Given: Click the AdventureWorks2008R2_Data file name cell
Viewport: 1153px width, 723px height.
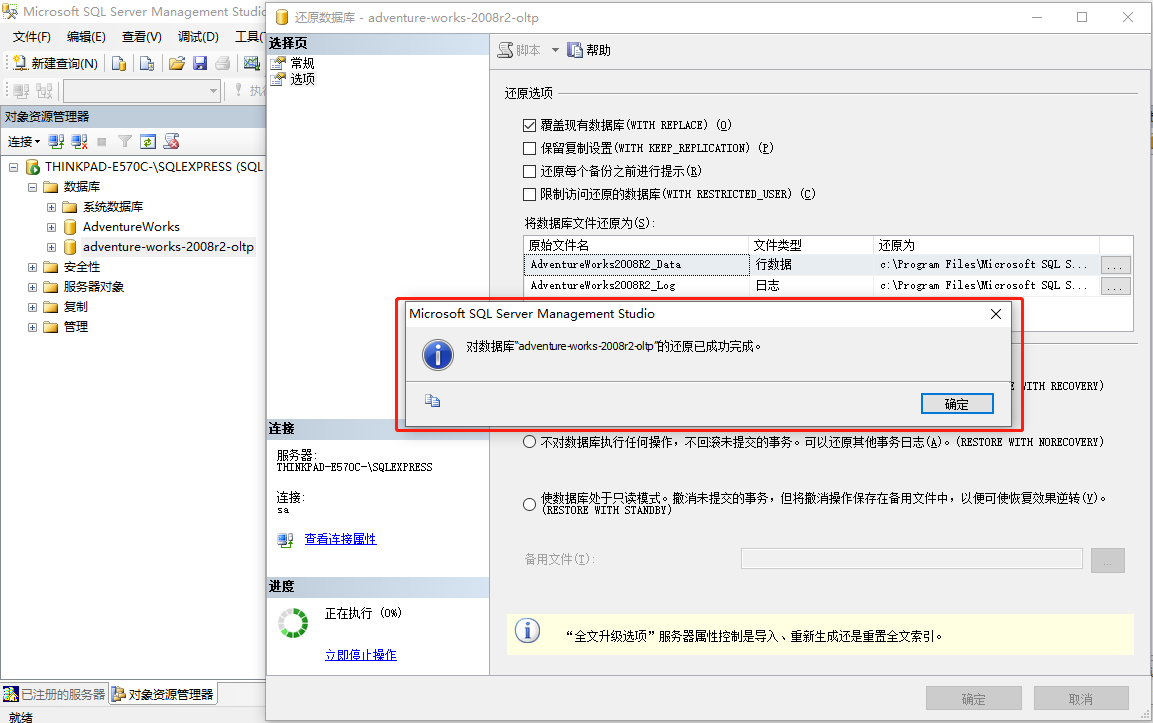Looking at the screenshot, I should [x=637, y=264].
